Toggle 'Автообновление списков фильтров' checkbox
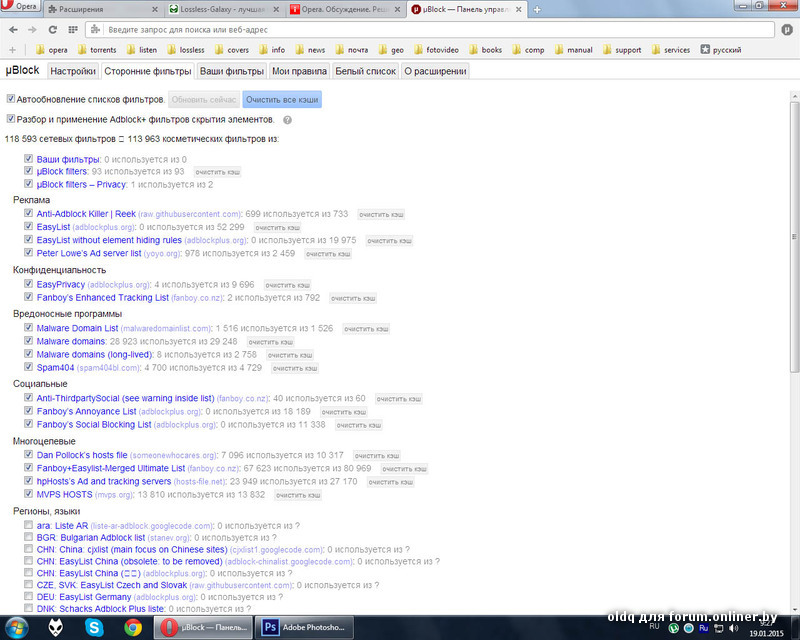This screenshot has height=640, width=800. pyautogui.click(x=11, y=99)
